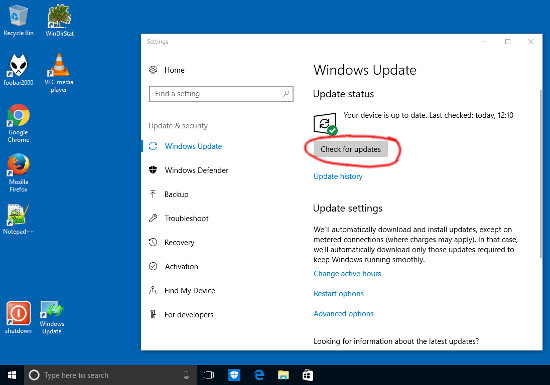Open Microsoft Store from the taskbar
550x385 pixels.
coord(308,375)
